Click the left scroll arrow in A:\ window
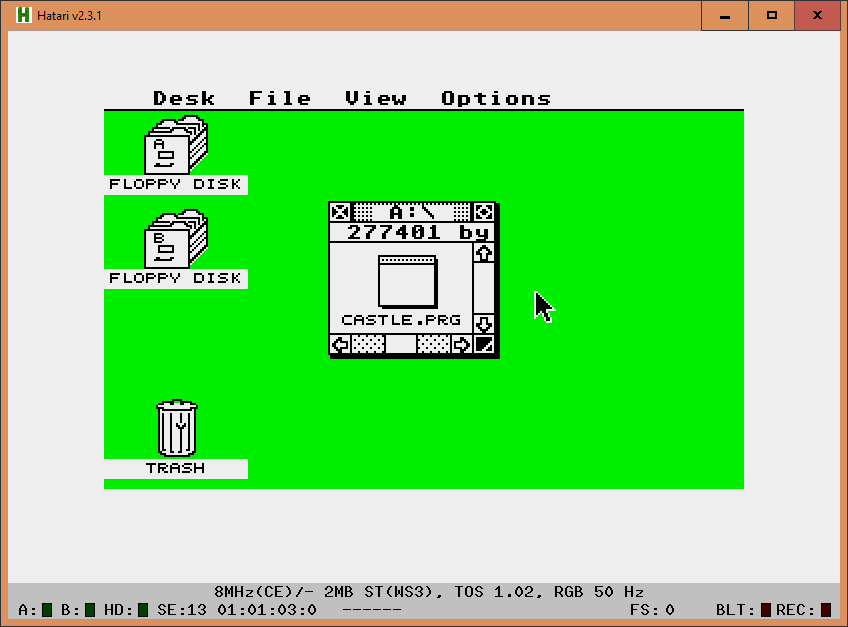 (340, 344)
